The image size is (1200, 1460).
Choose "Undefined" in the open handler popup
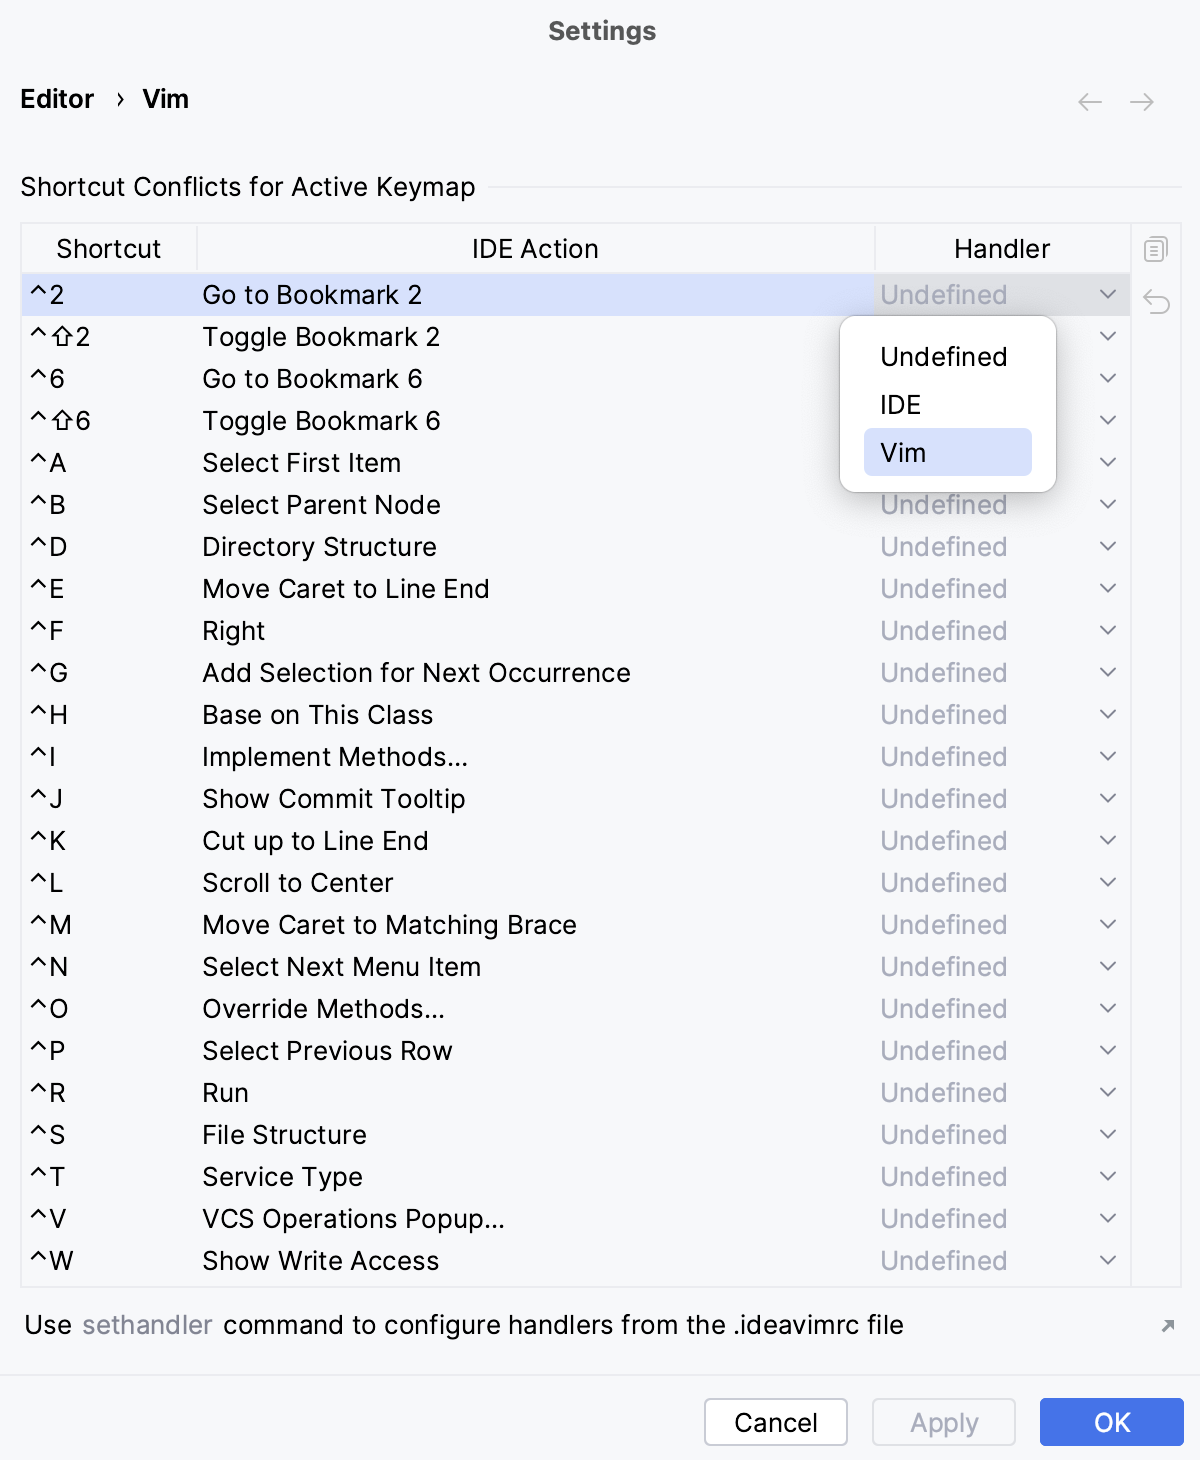[942, 357]
